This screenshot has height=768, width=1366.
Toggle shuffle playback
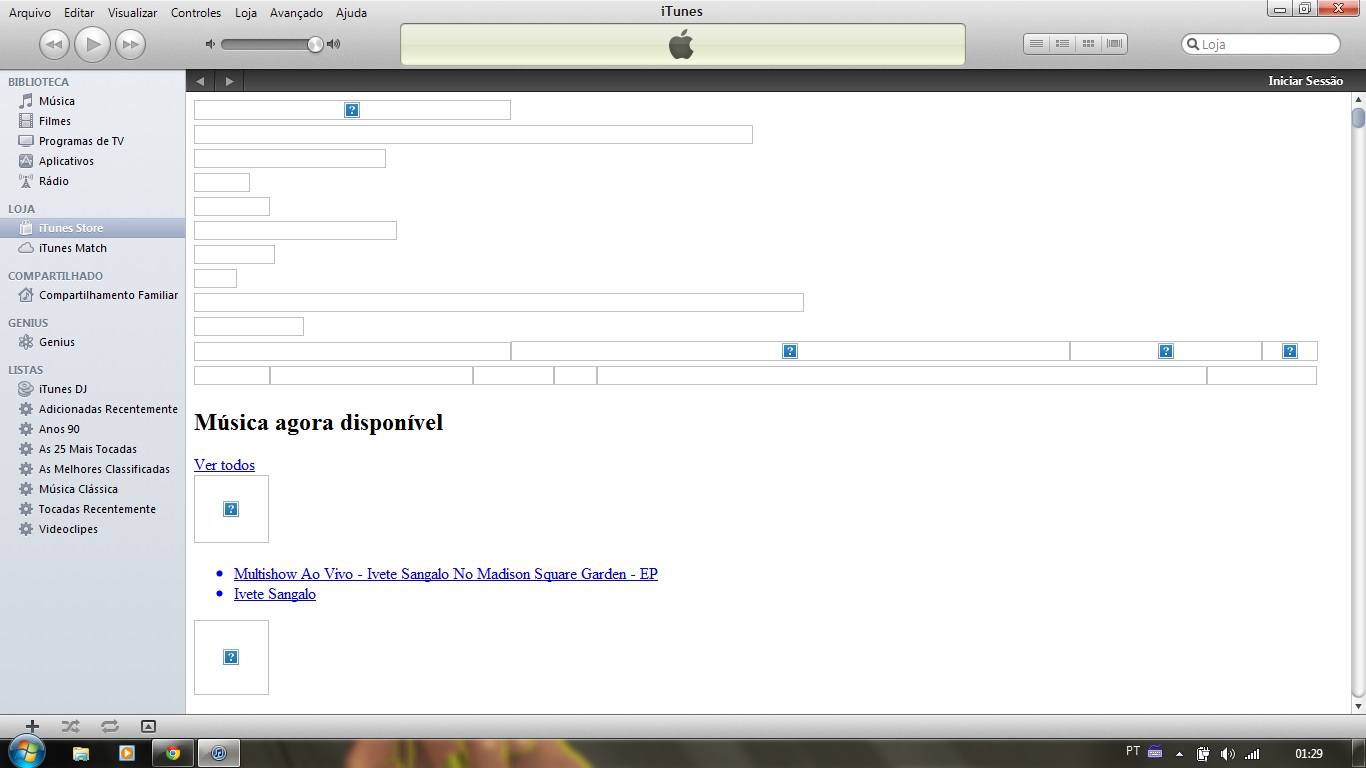tap(70, 727)
